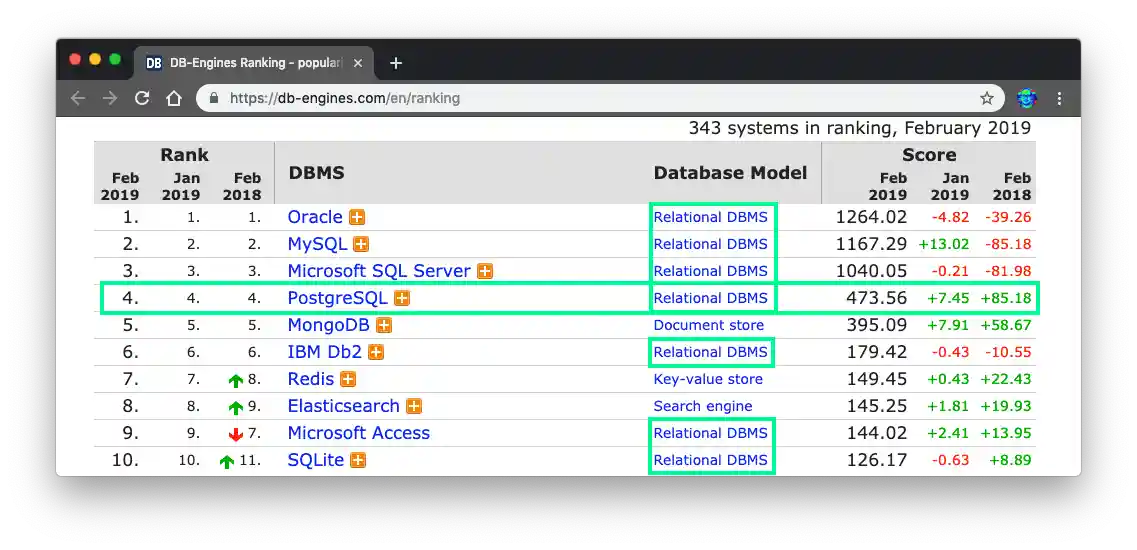1137x550 pixels.
Task: Click the DBMS column header
Action: click(x=316, y=173)
